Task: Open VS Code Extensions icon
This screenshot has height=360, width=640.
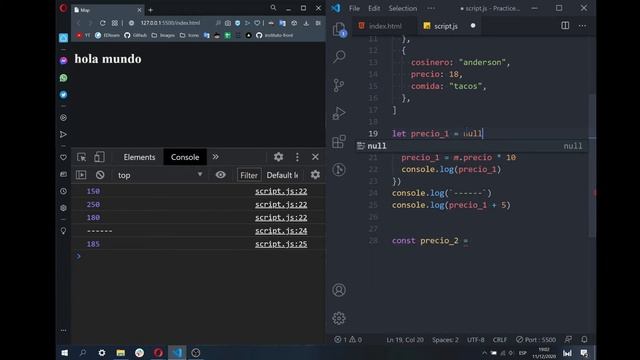Action: click(x=339, y=141)
